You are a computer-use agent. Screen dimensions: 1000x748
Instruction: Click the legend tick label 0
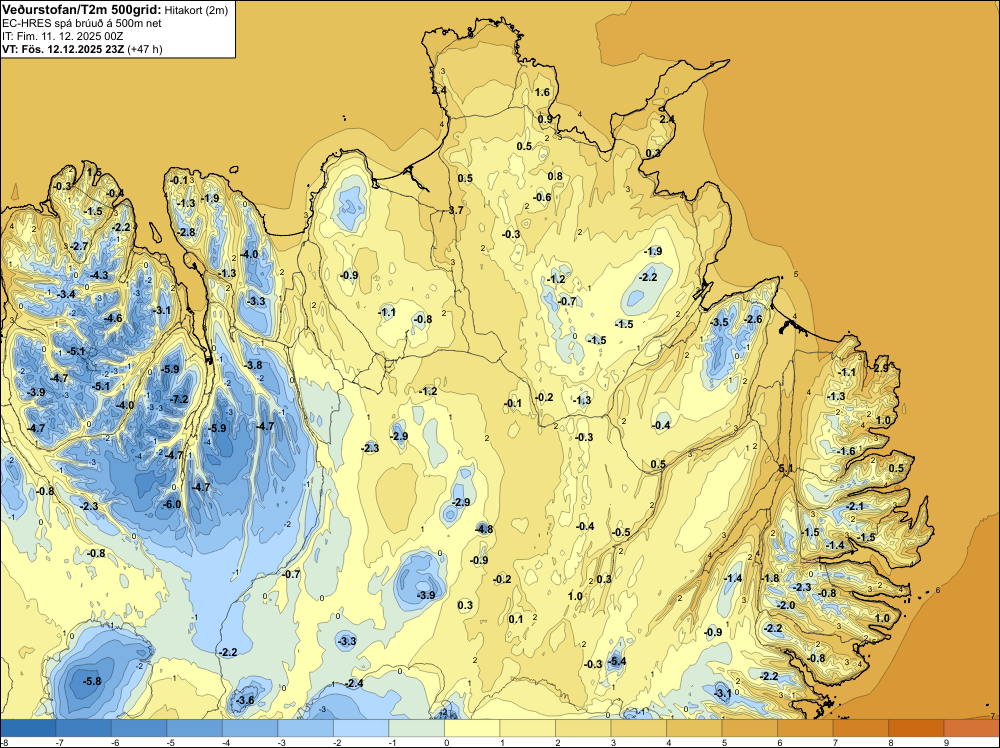coord(446,742)
